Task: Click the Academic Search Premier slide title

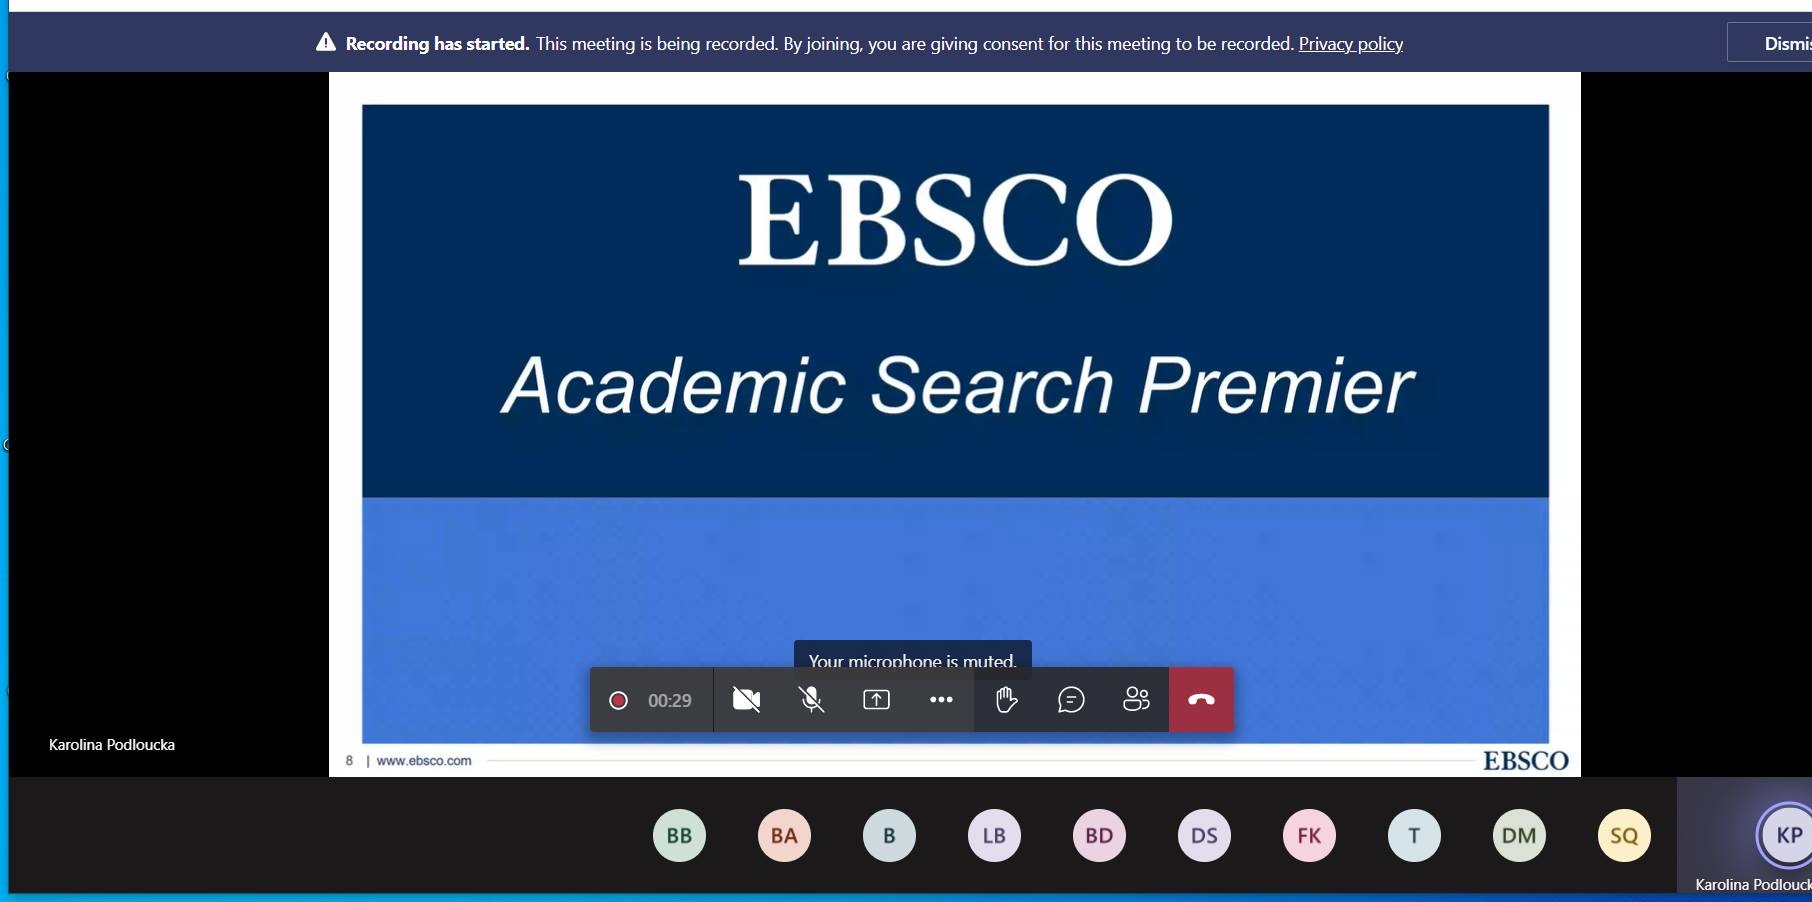Action: coord(957,386)
